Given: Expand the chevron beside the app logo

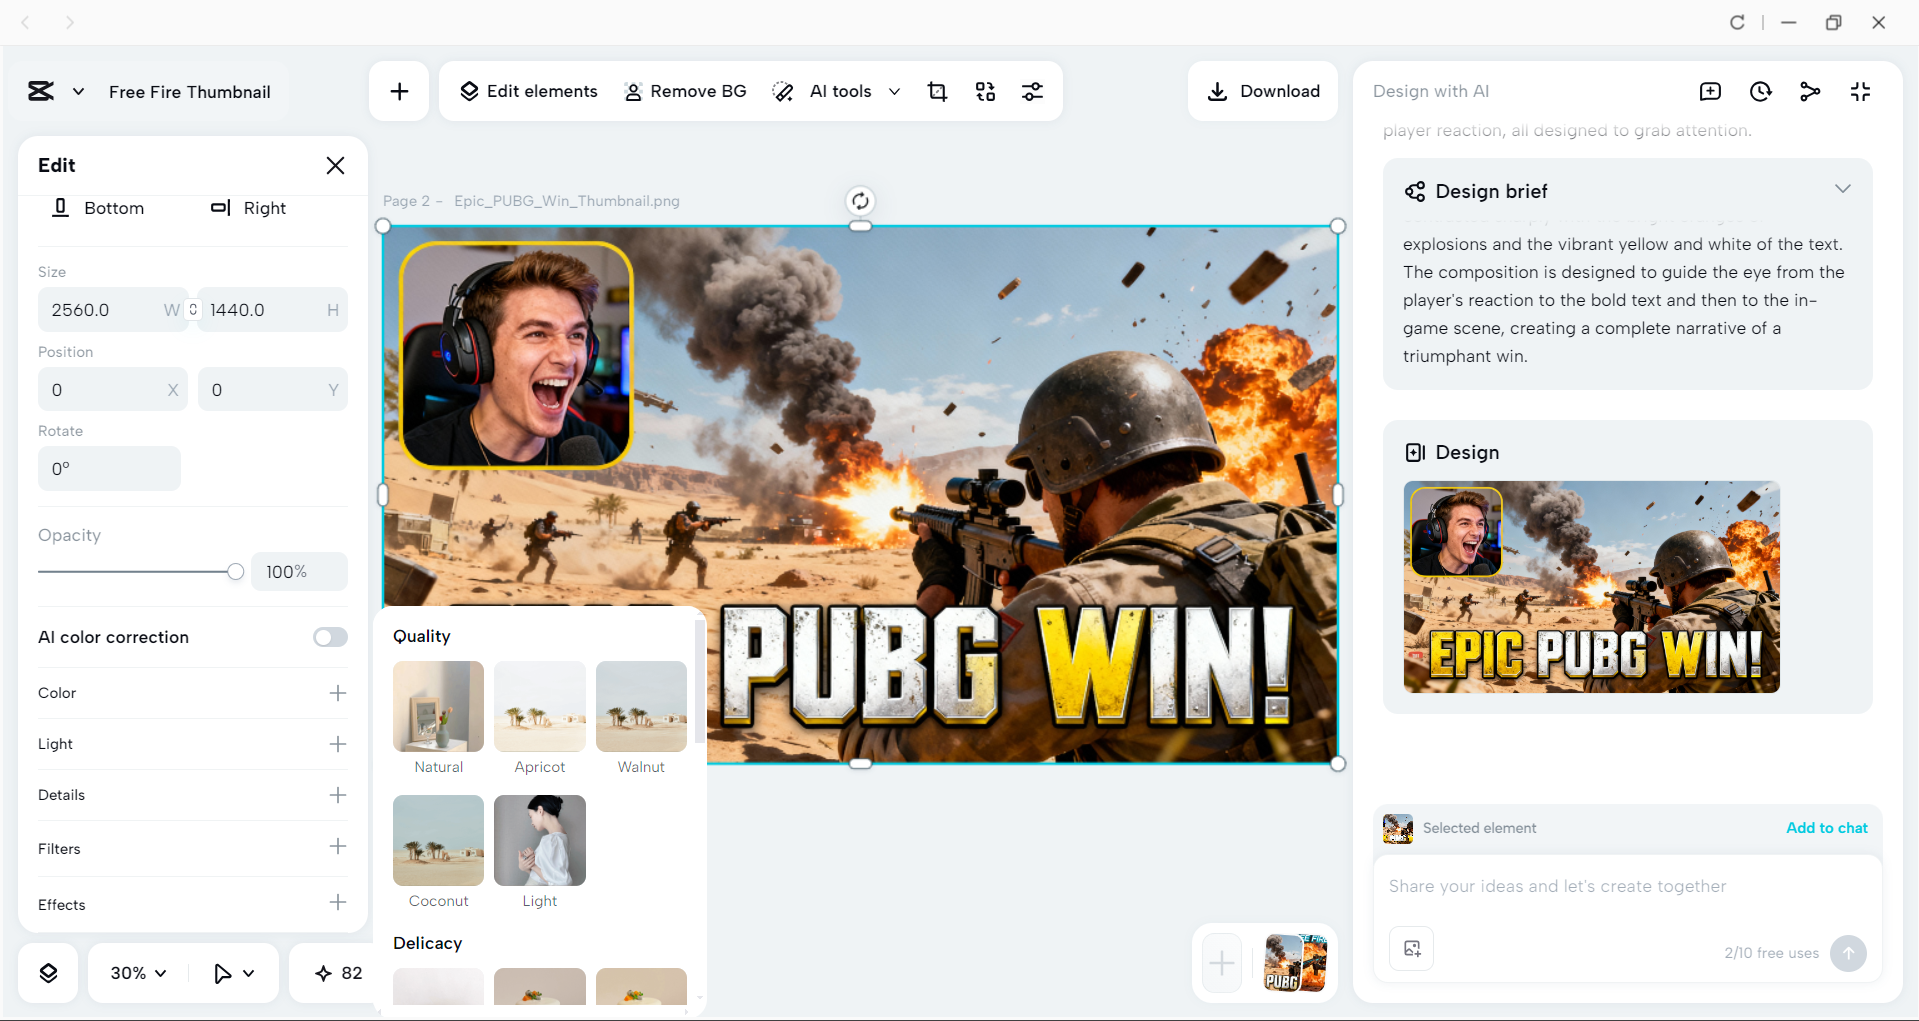Looking at the screenshot, I should [78, 92].
